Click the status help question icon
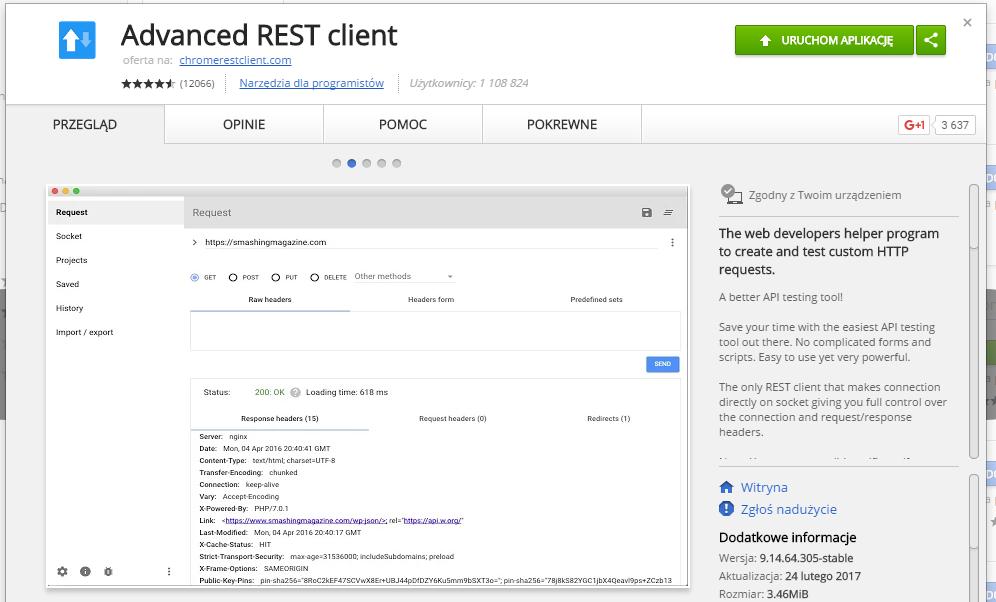 295,392
